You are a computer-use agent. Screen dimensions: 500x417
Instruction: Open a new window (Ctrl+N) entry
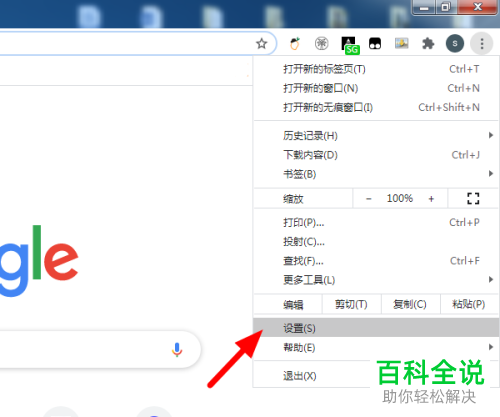376,88
